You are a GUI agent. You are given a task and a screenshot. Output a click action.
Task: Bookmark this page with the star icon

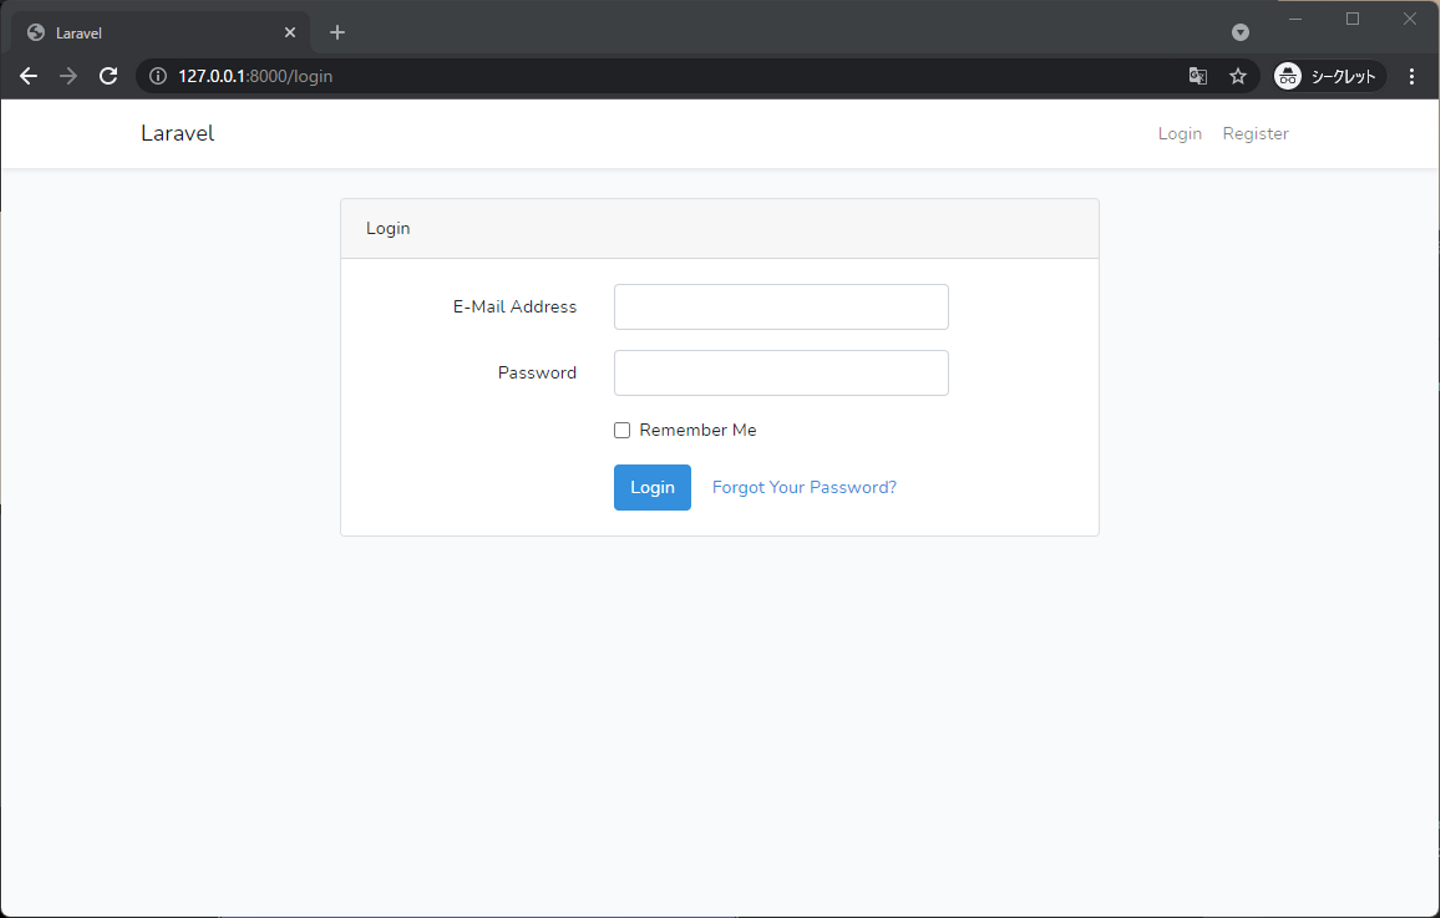(x=1238, y=76)
